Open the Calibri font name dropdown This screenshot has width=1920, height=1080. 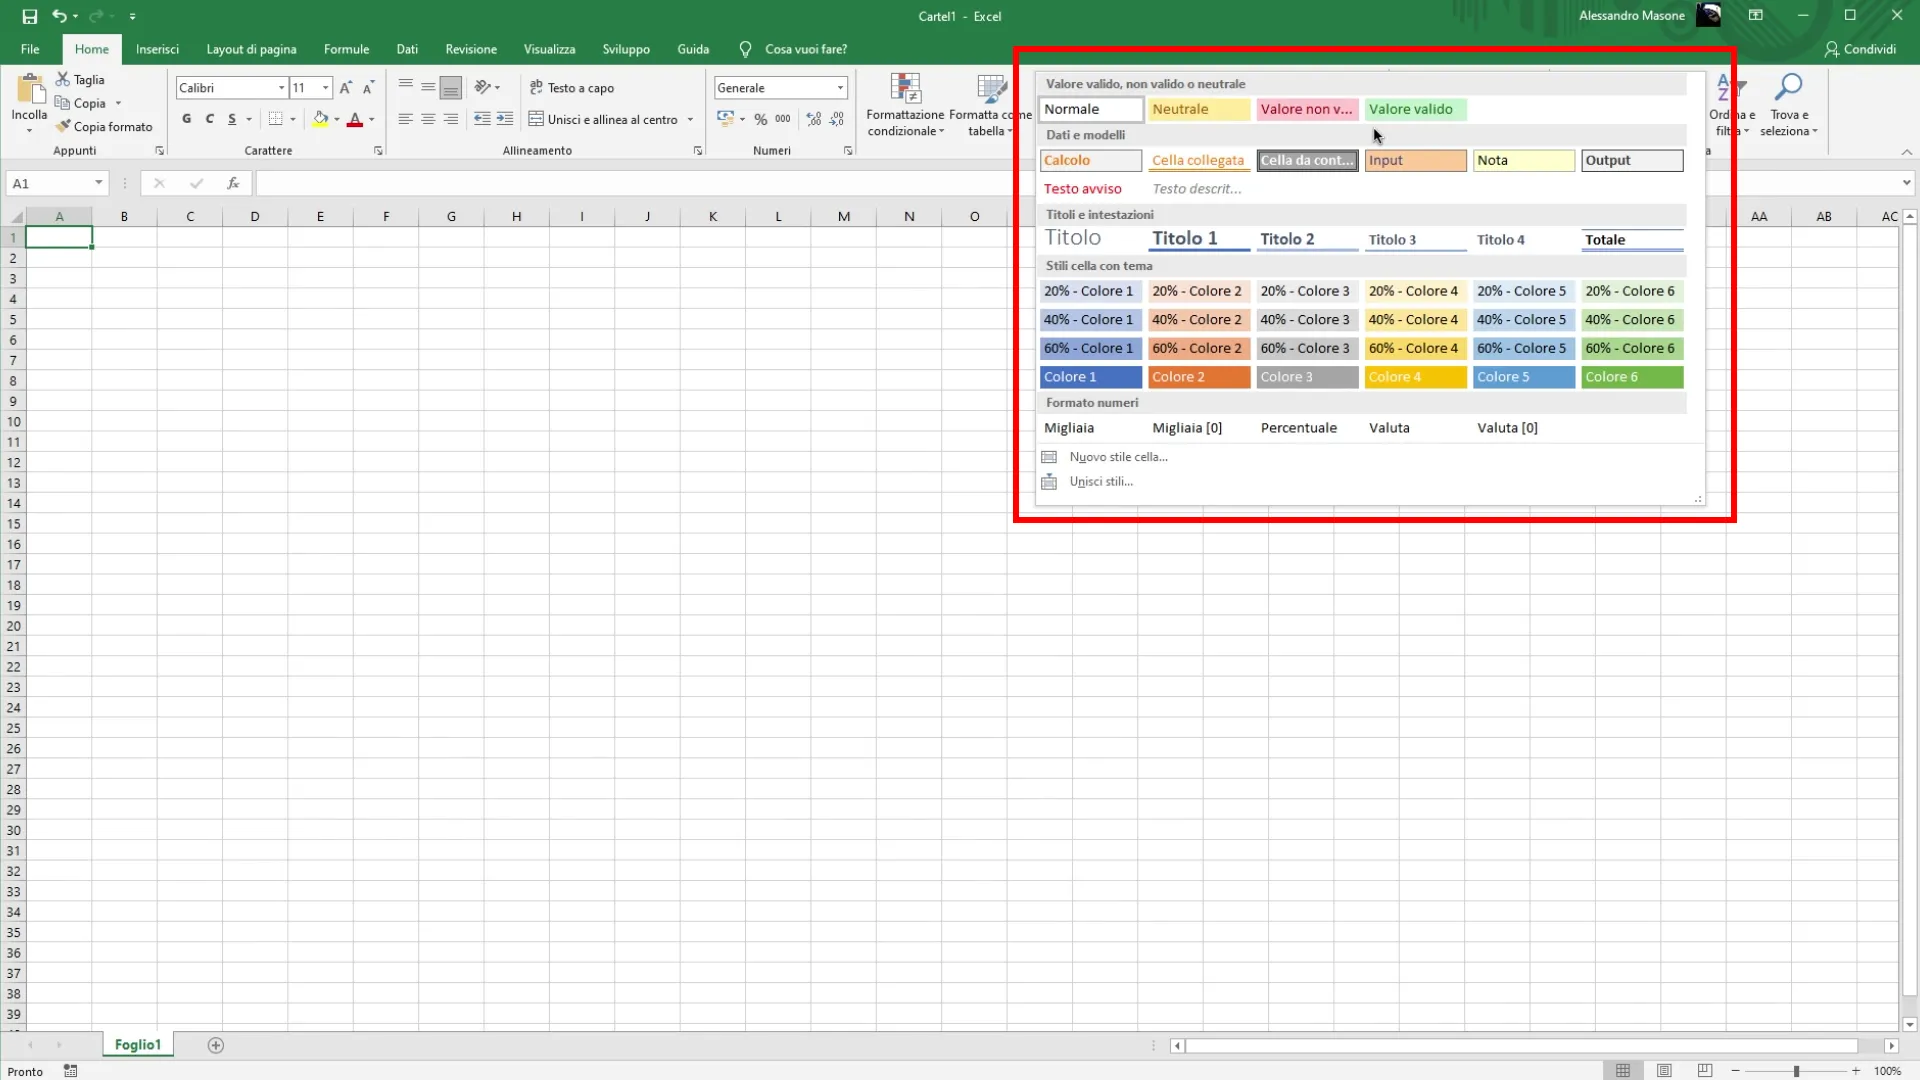281,88
